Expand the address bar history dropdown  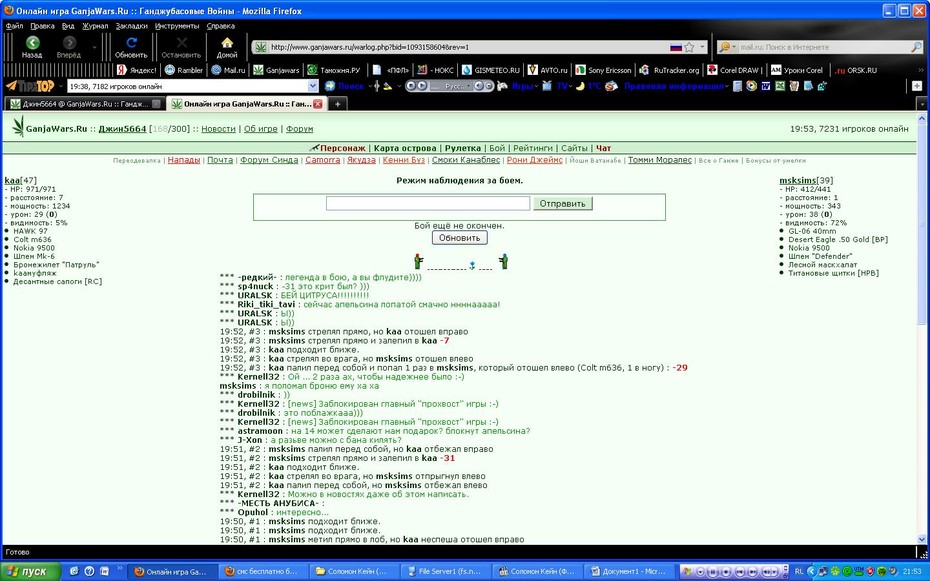point(703,47)
